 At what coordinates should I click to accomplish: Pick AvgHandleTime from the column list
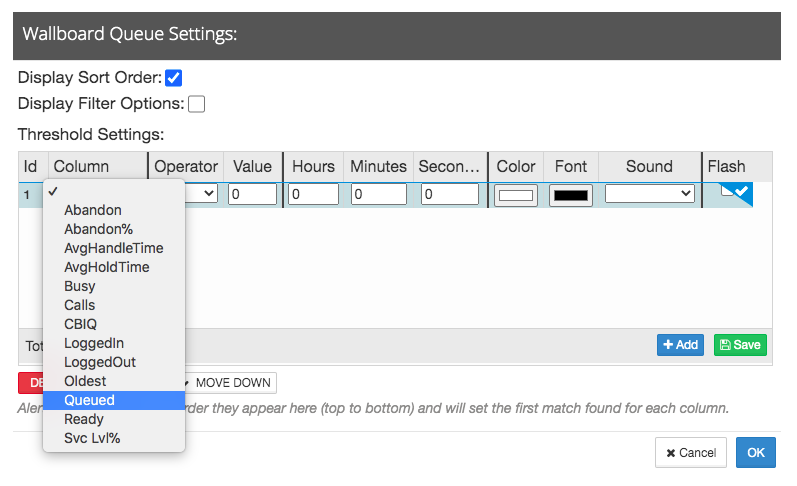114,248
